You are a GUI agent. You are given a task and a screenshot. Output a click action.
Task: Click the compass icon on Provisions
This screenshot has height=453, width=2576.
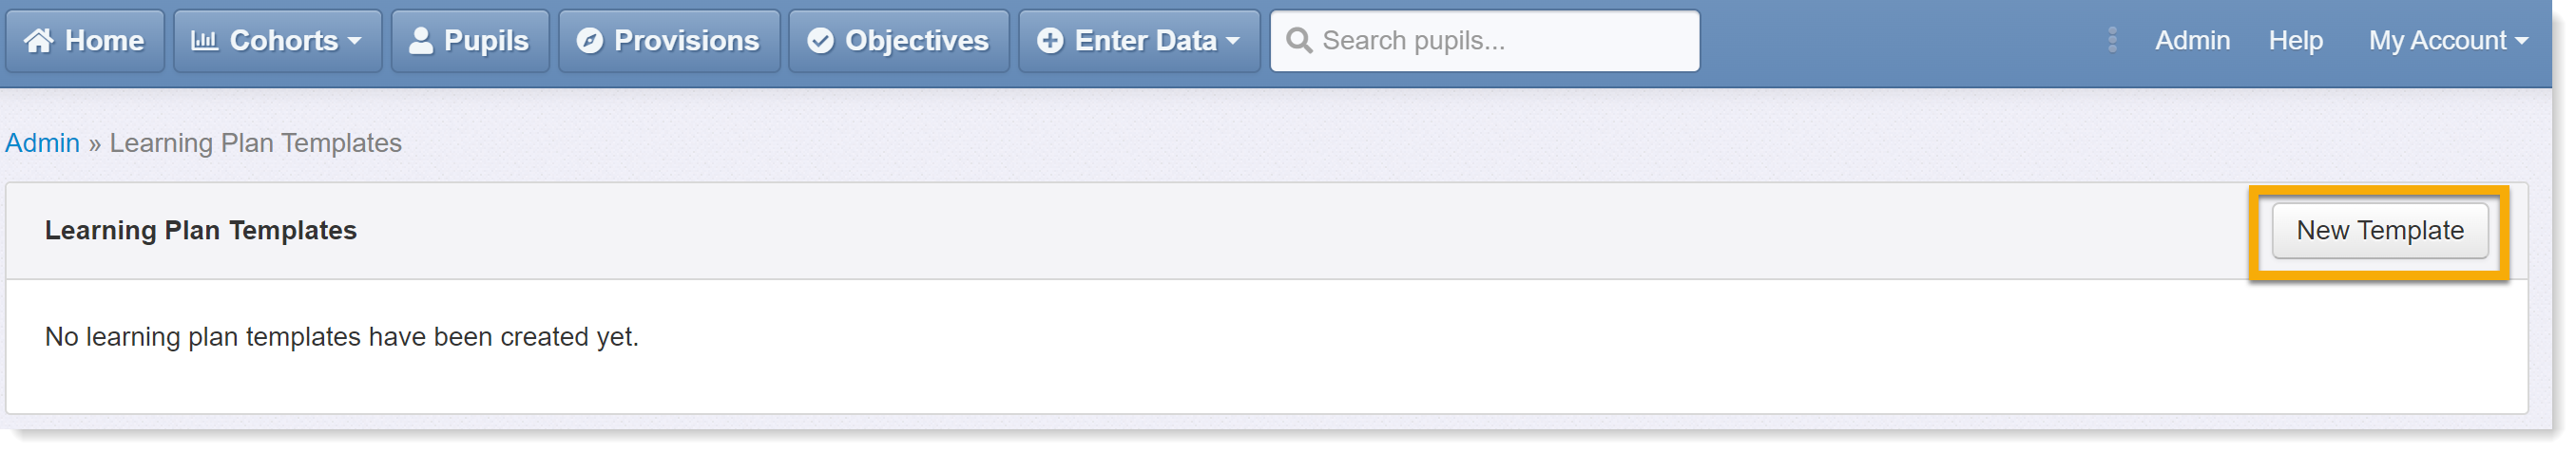coord(590,41)
